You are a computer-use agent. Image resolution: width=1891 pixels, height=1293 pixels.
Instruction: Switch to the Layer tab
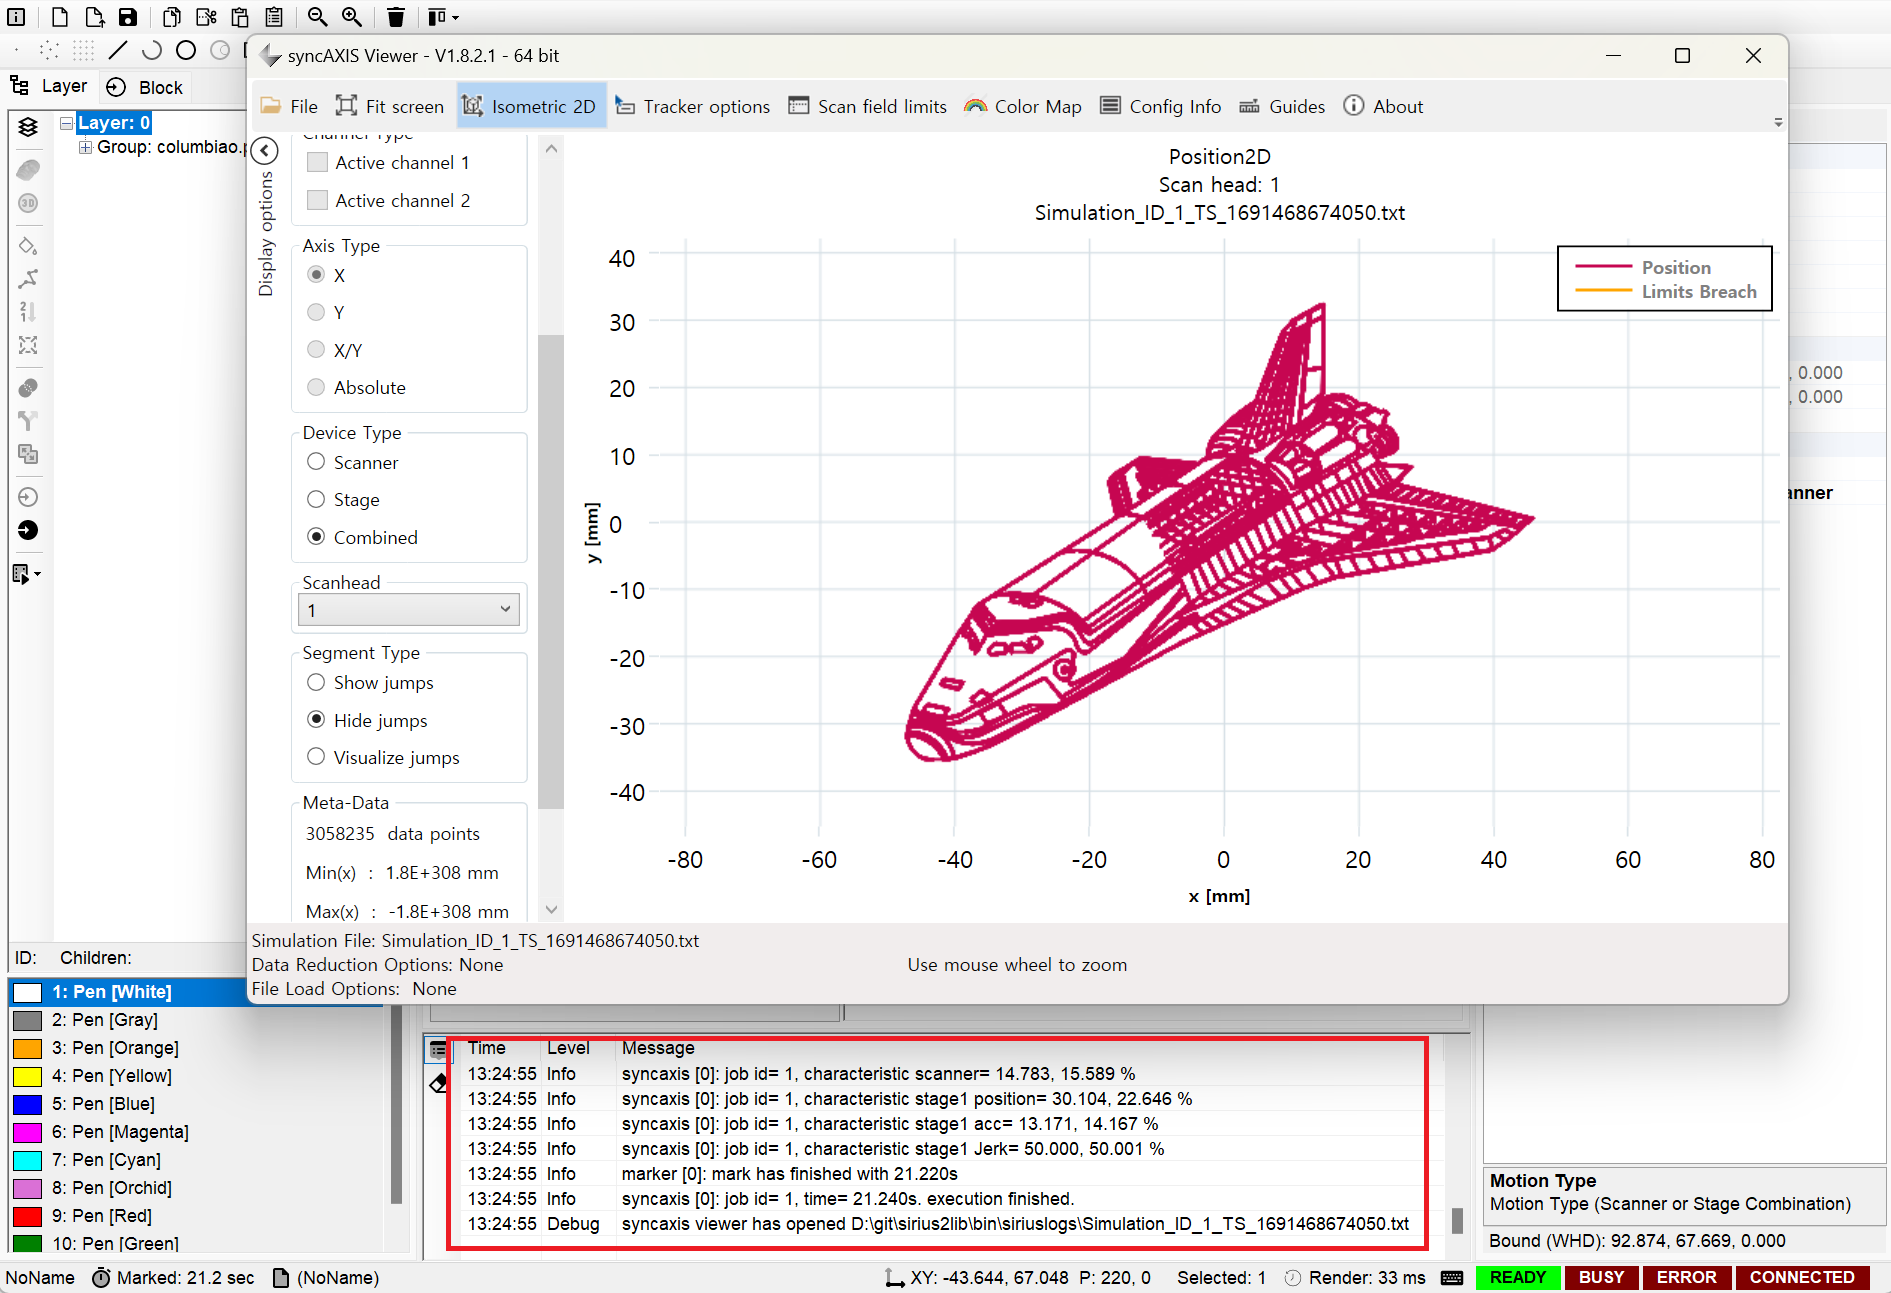[49, 86]
